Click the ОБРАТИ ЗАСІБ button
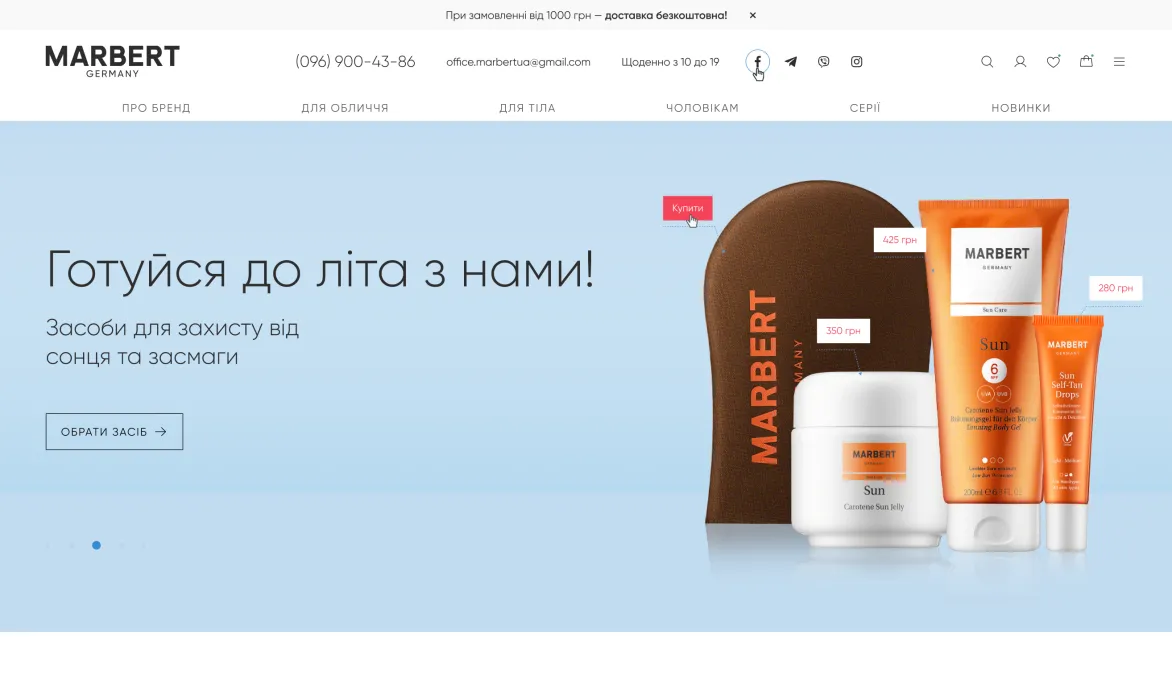Image resolution: width=1172 pixels, height=680 pixels. pyautogui.click(x=114, y=431)
